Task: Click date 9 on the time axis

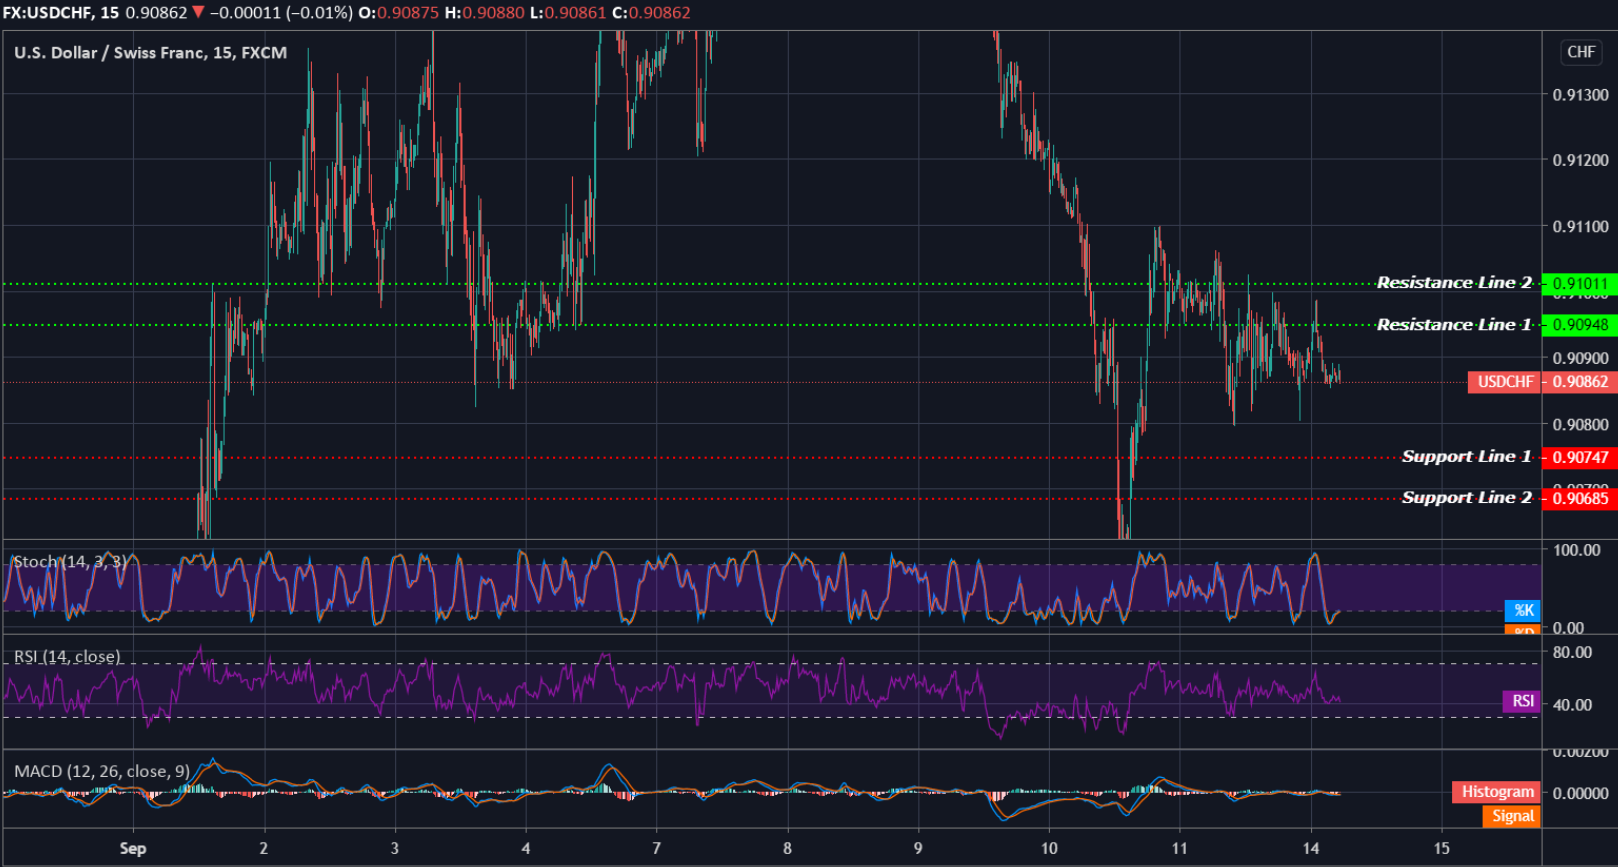Action: coord(918,849)
